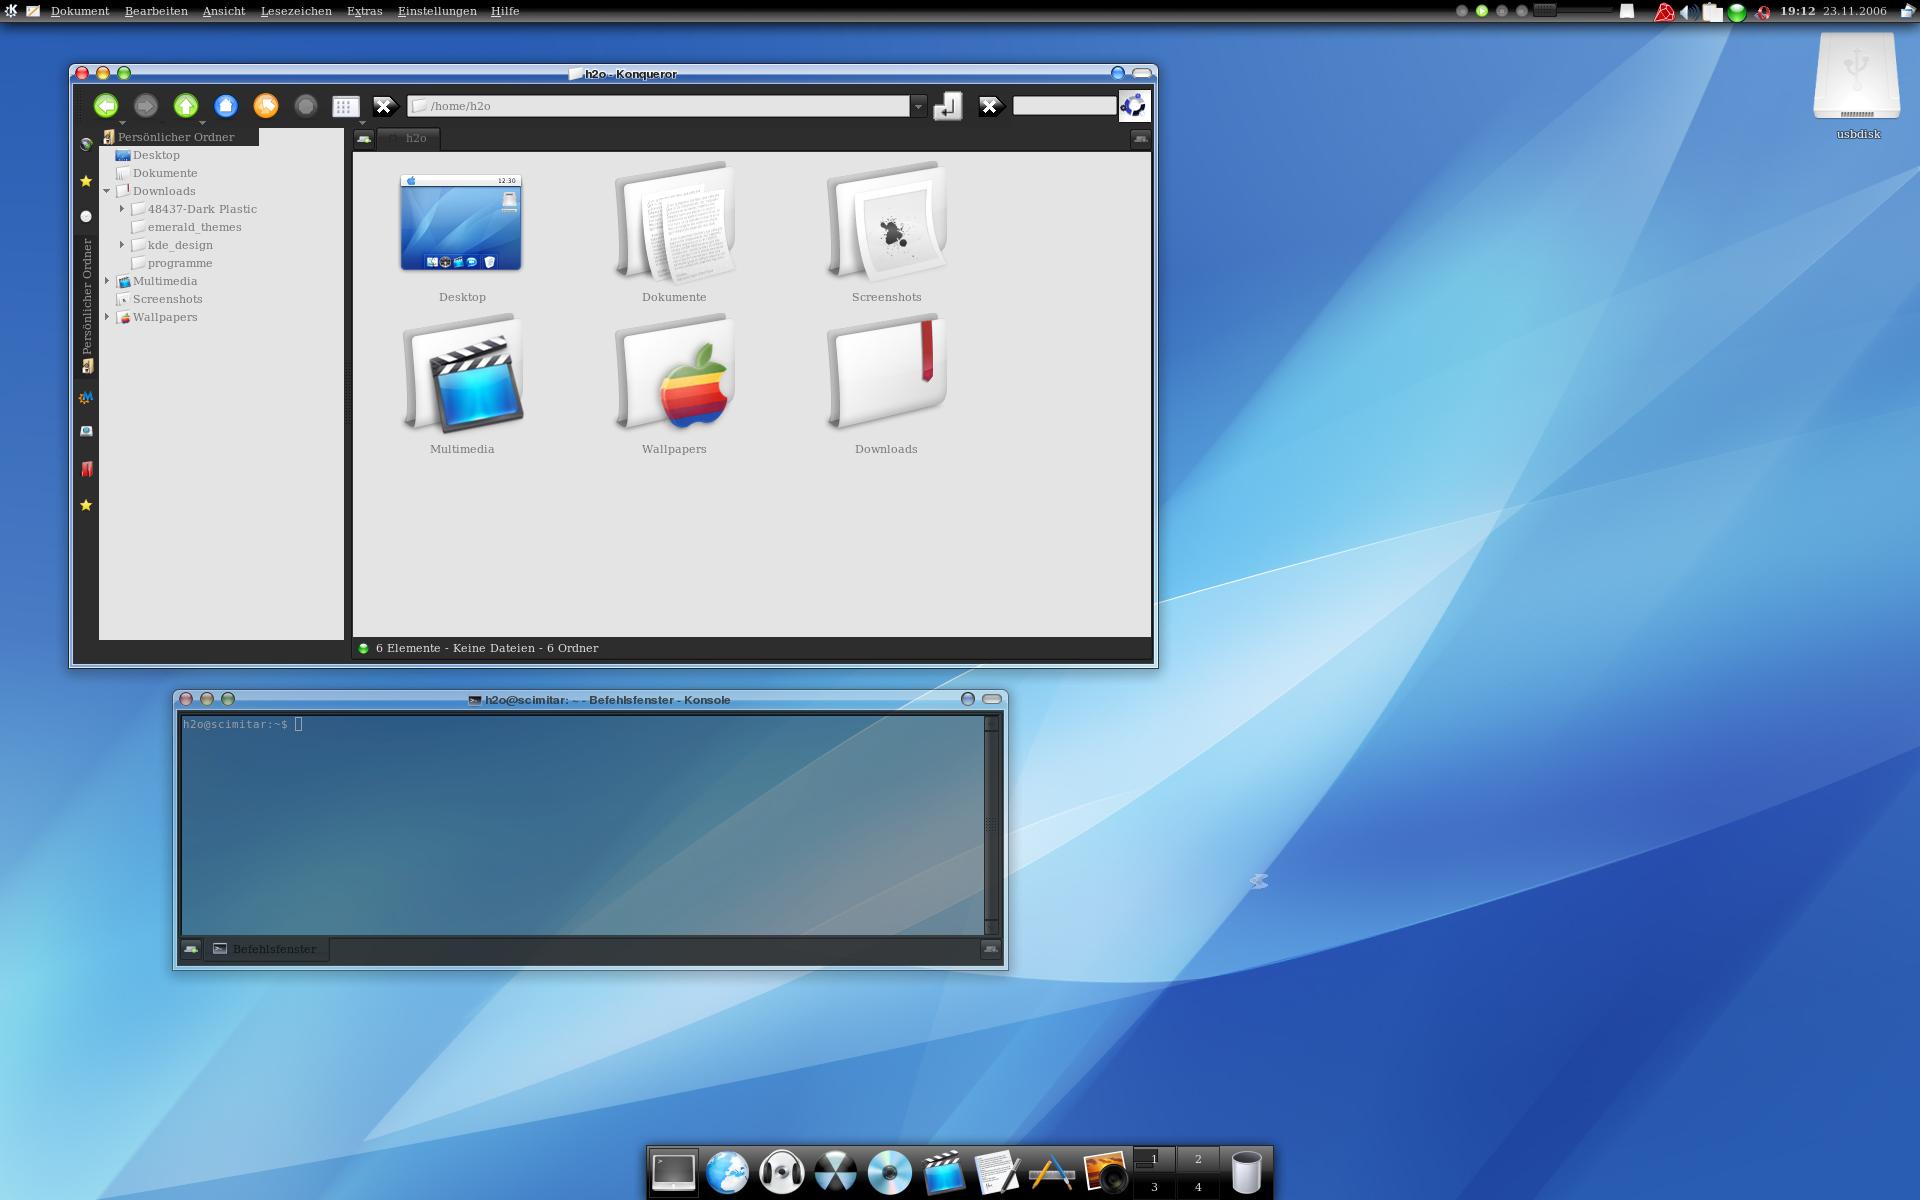Open the up button folder dropdown arrow
The width and height of the screenshot is (1920, 1200).
click(202, 122)
